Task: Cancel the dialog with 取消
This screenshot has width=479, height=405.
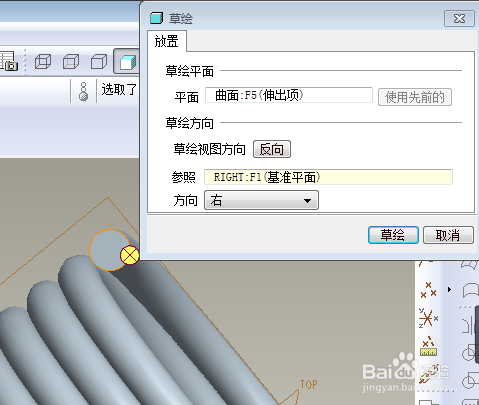Action: [448, 235]
